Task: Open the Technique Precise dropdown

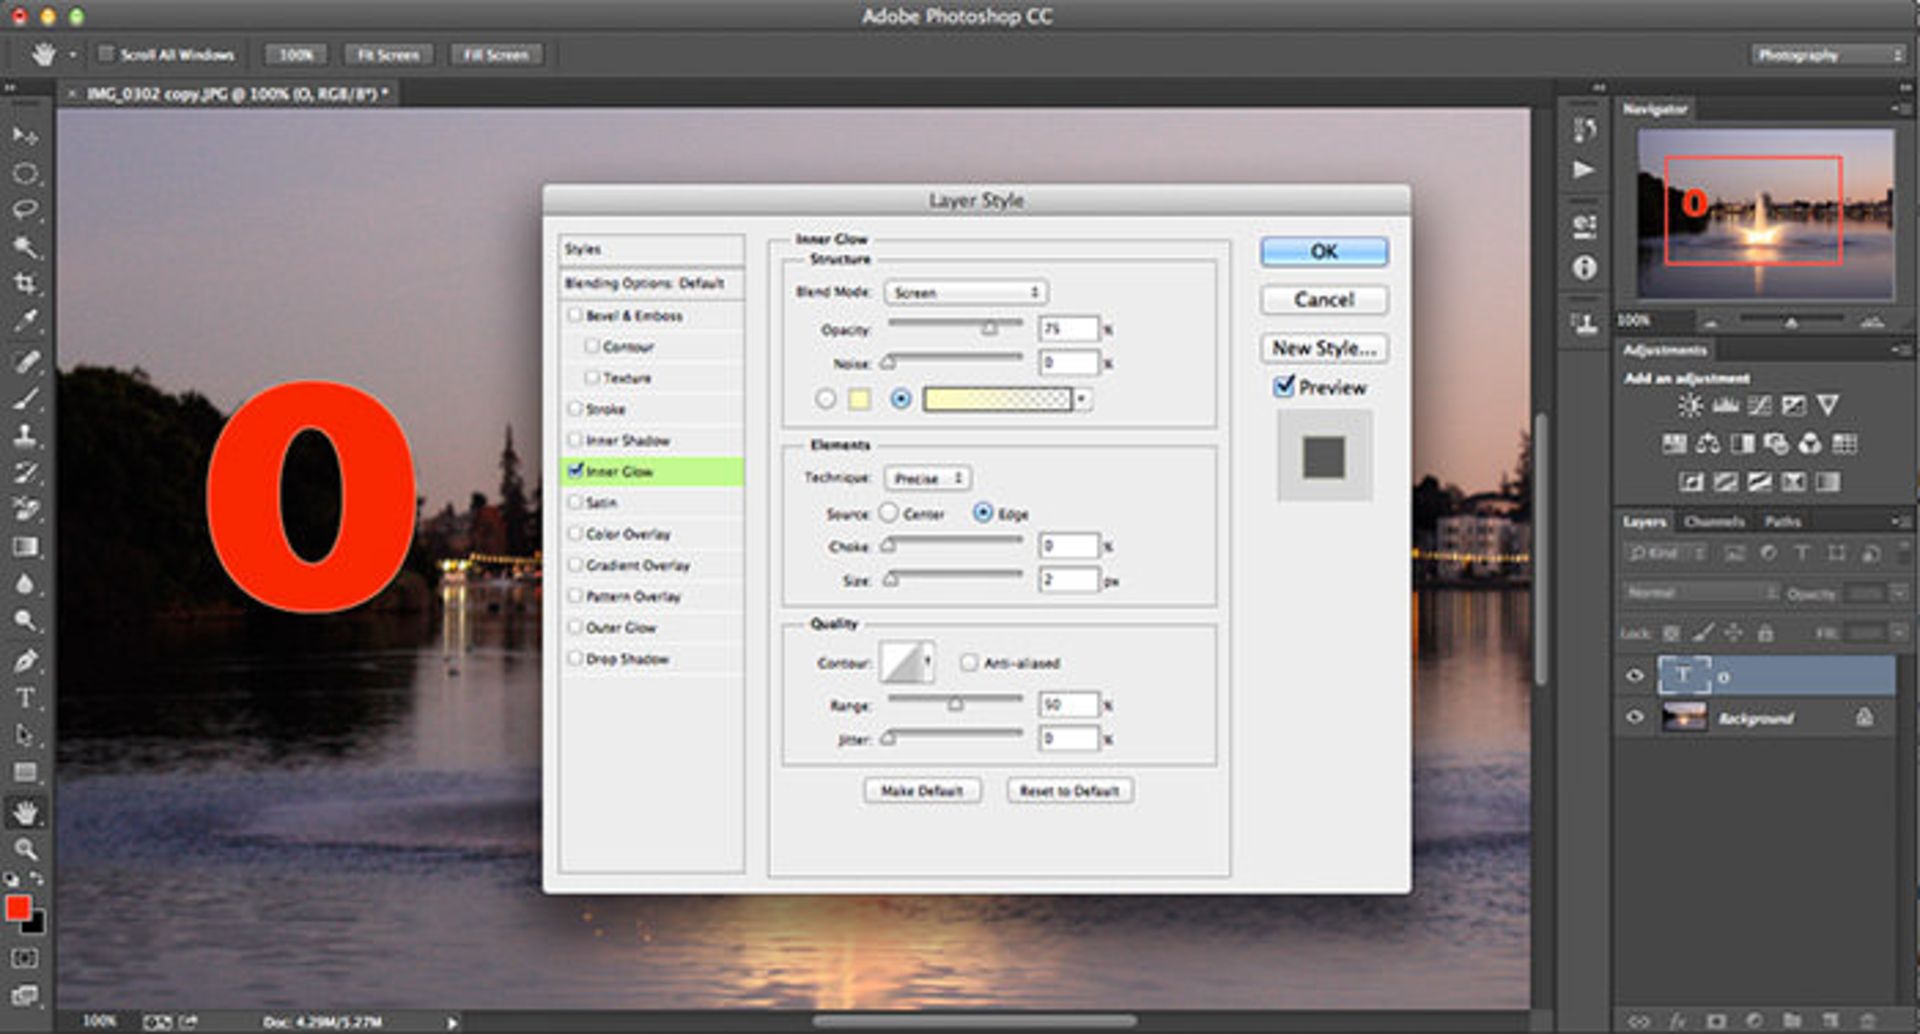Action: (927, 478)
